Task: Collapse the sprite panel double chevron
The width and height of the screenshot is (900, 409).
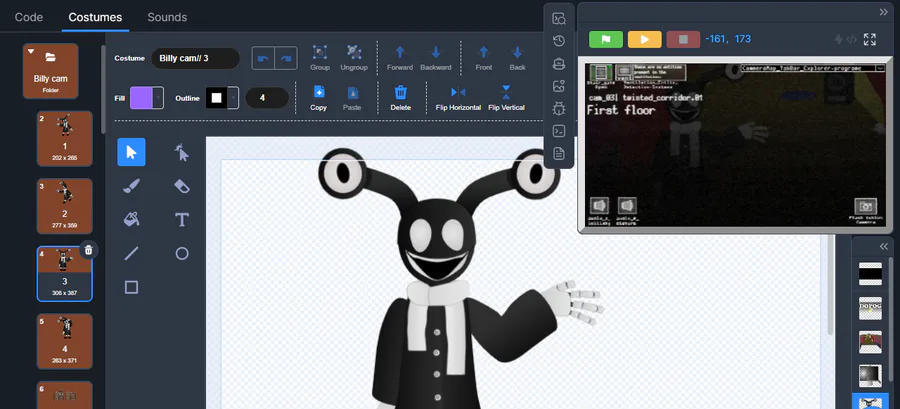Action: click(x=883, y=247)
